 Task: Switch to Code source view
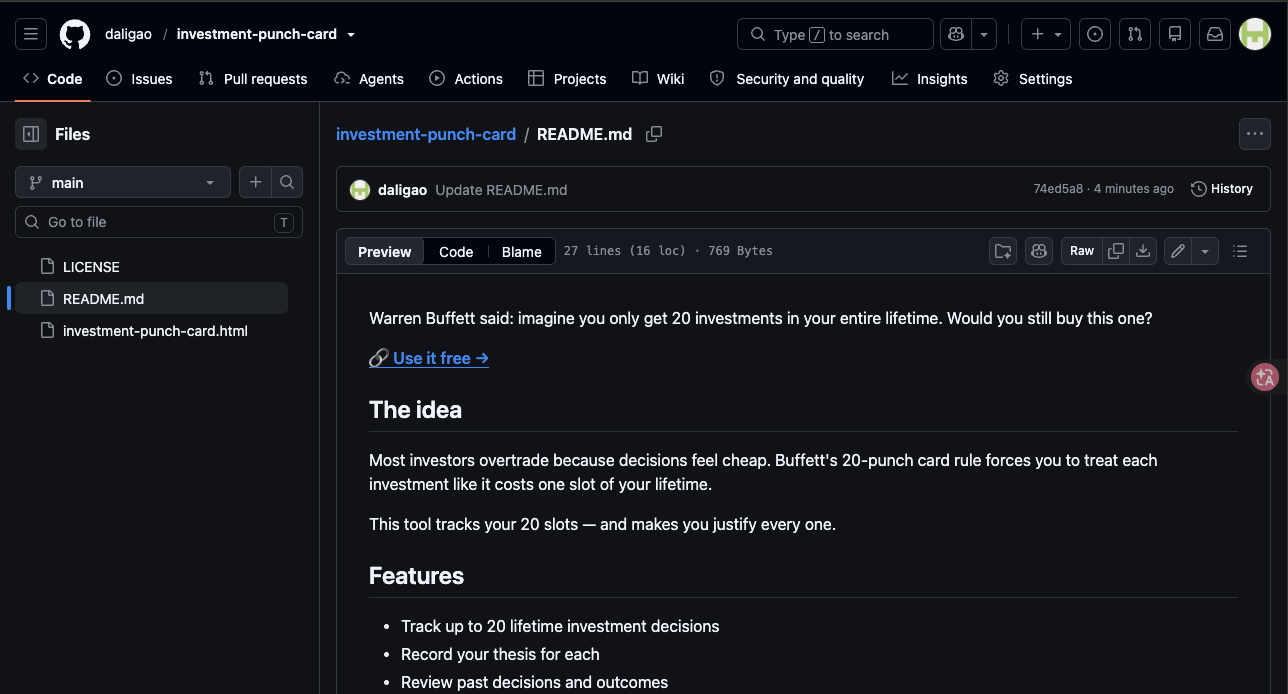456,251
